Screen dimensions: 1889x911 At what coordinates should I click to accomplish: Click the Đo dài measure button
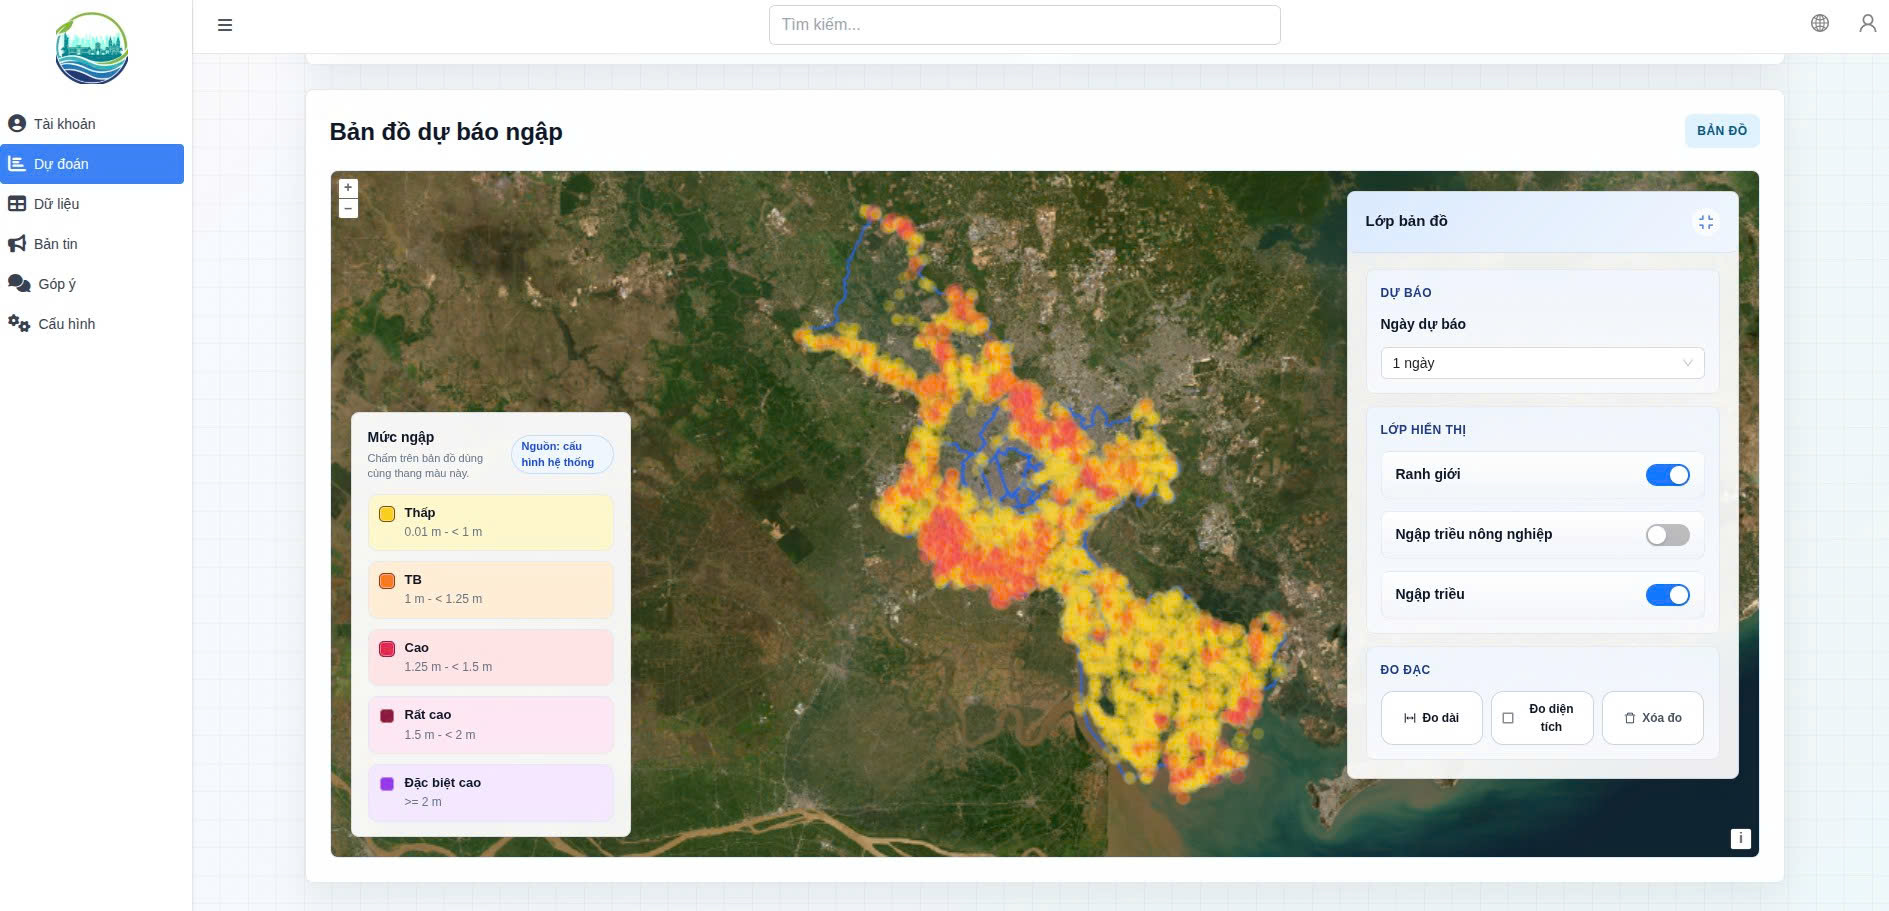tap(1431, 718)
